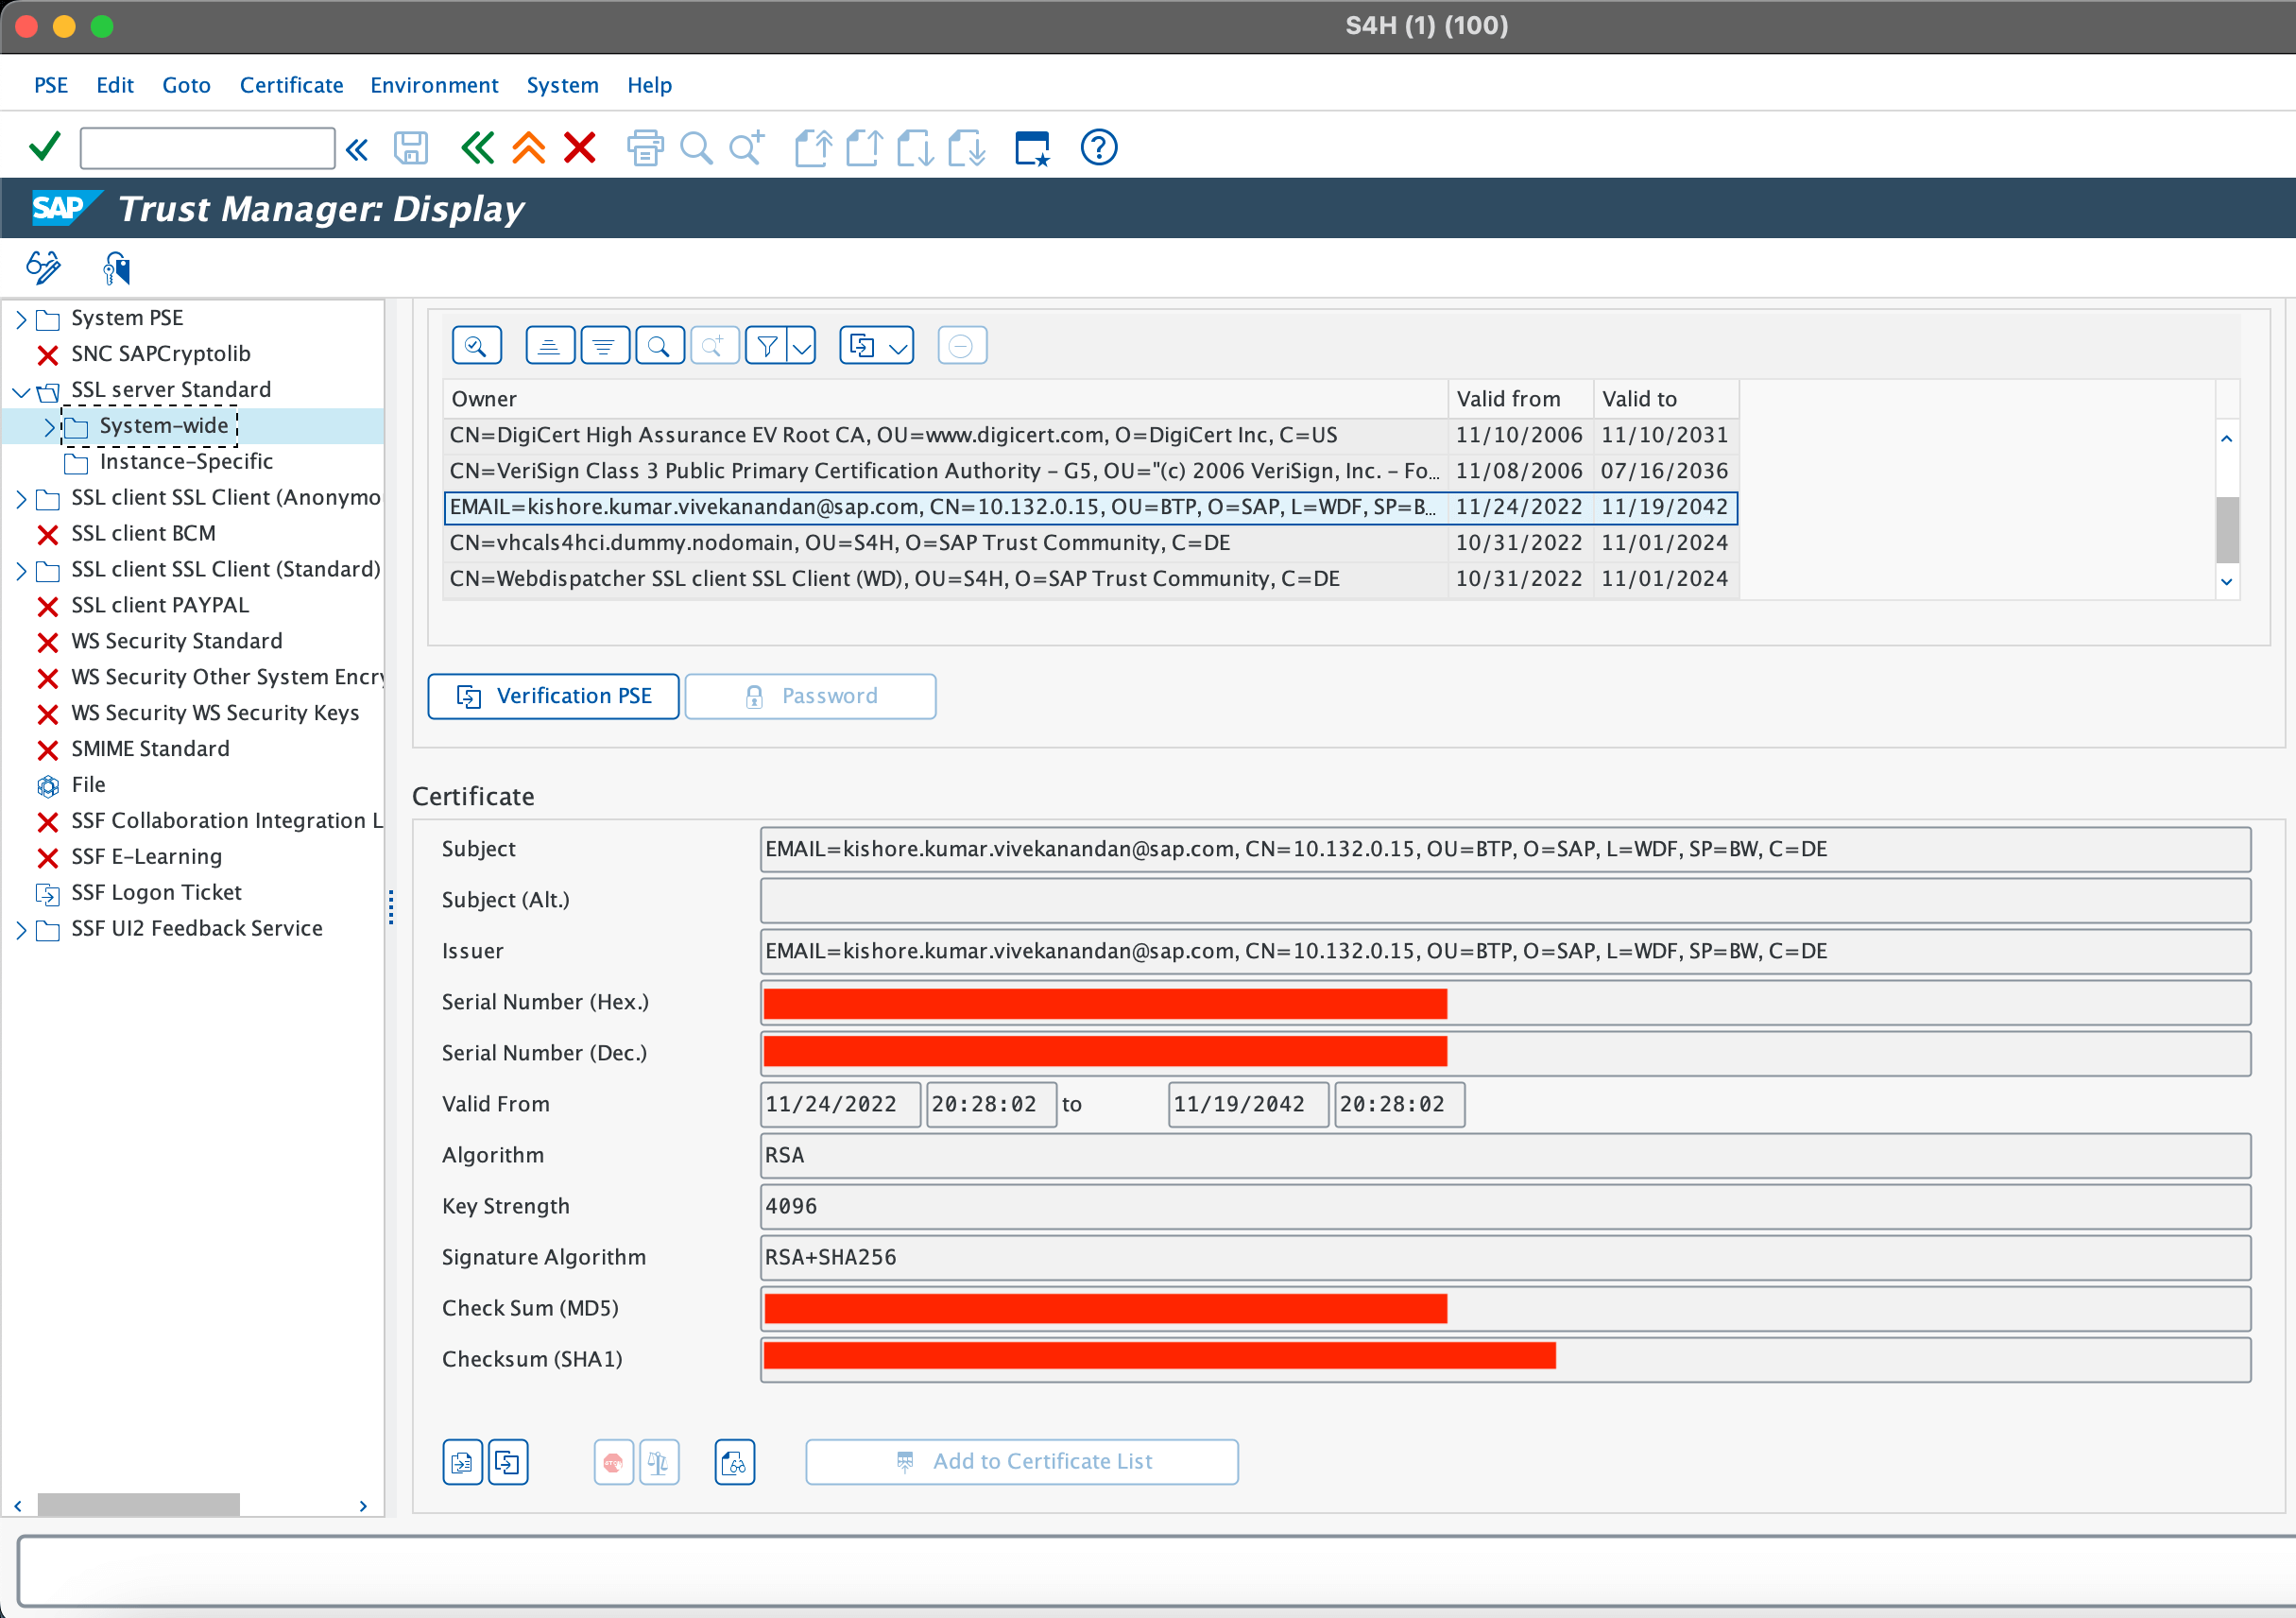The image size is (2296, 1618).
Task: Open the filter dropdown arrow
Action: pyautogui.click(x=802, y=346)
